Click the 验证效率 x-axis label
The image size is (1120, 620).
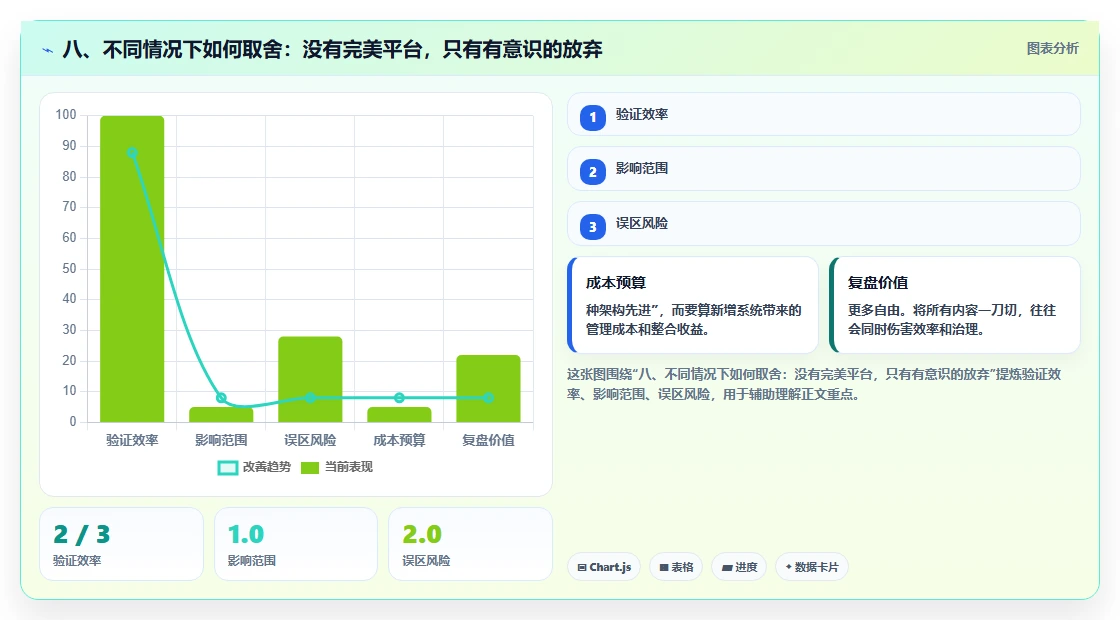132,441
